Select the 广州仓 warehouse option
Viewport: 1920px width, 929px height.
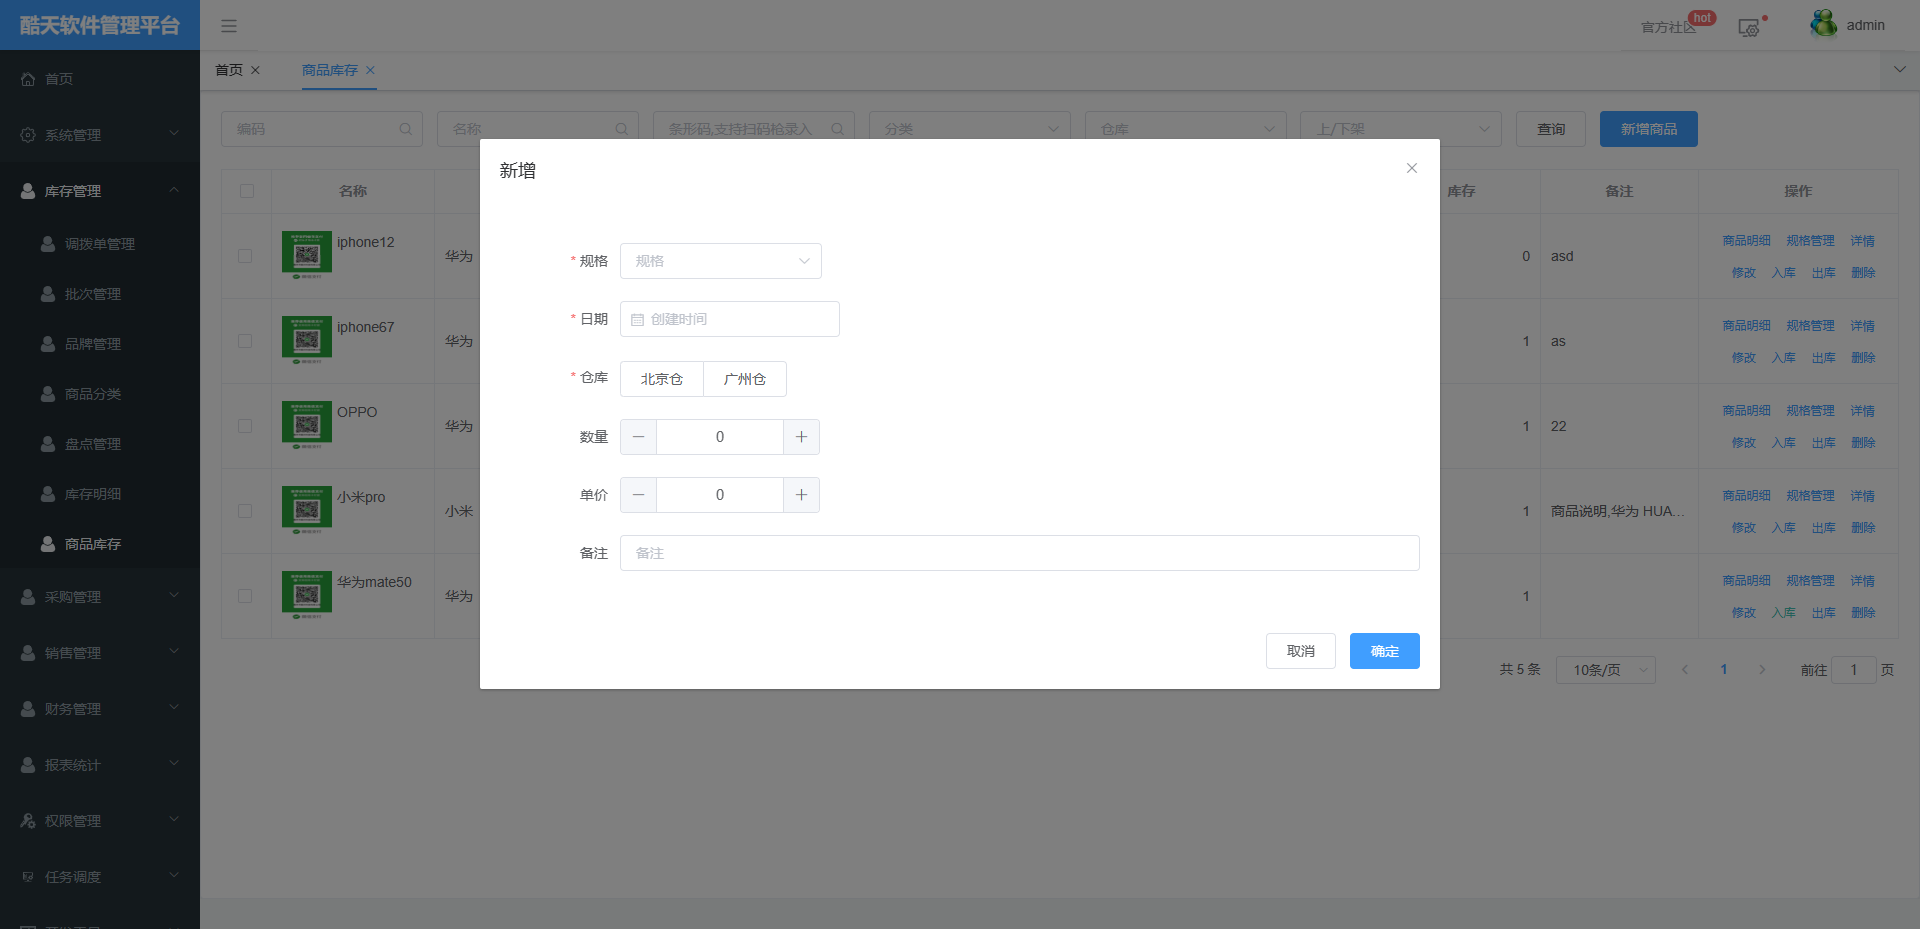pos(745,379)
